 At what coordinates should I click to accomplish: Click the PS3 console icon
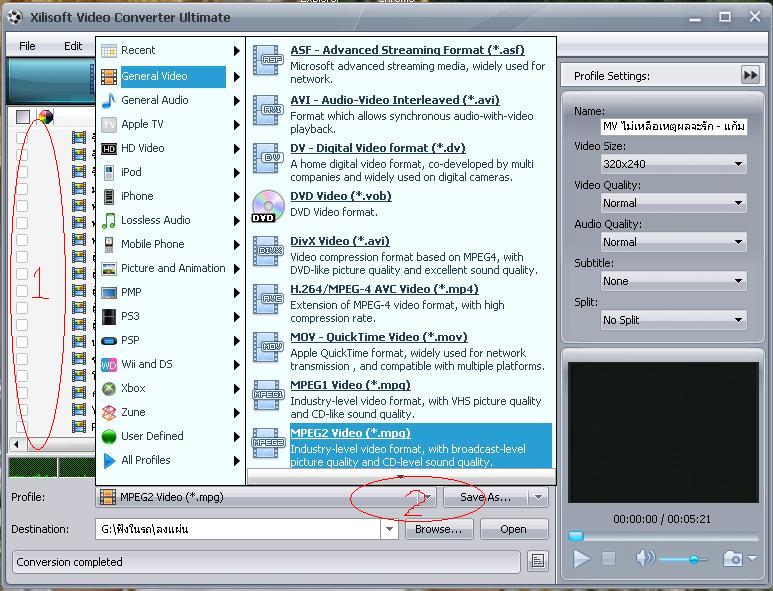point(108,316)
